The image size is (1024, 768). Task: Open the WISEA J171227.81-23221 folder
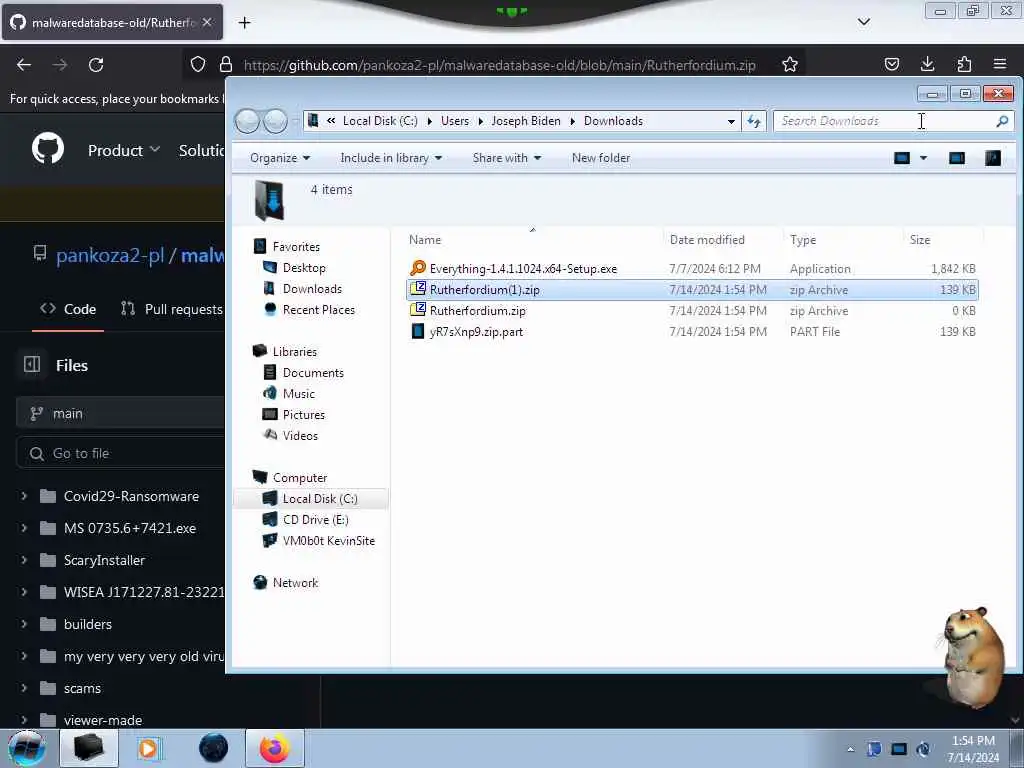tap(144, 592)
